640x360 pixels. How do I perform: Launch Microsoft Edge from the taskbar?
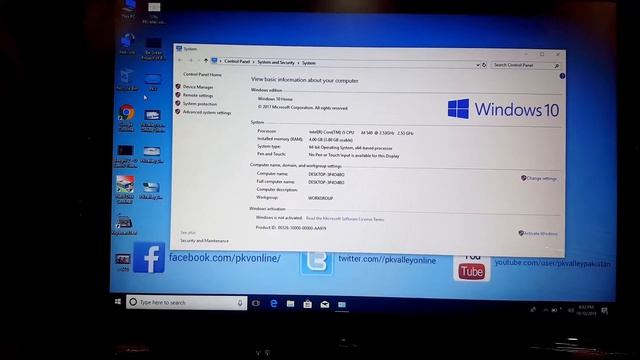tap(274, 303)
